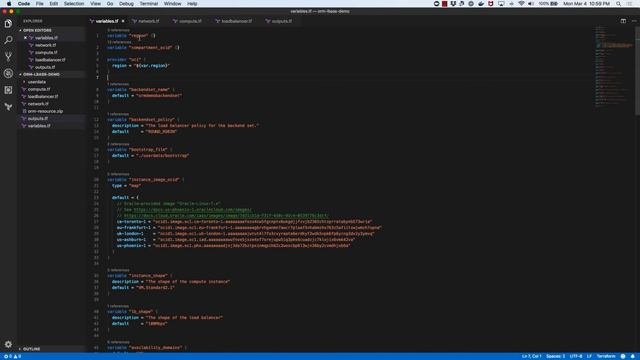Open the Help menu
Screen dimensions: 640x360
point(192,4)
